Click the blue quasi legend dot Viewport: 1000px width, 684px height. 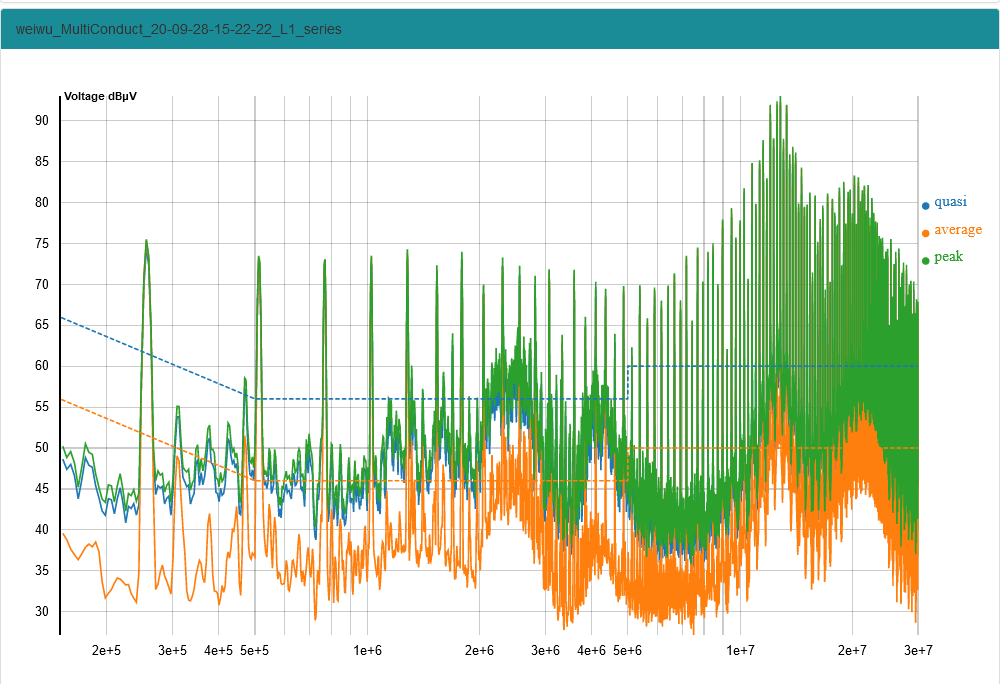pos(926,205)
